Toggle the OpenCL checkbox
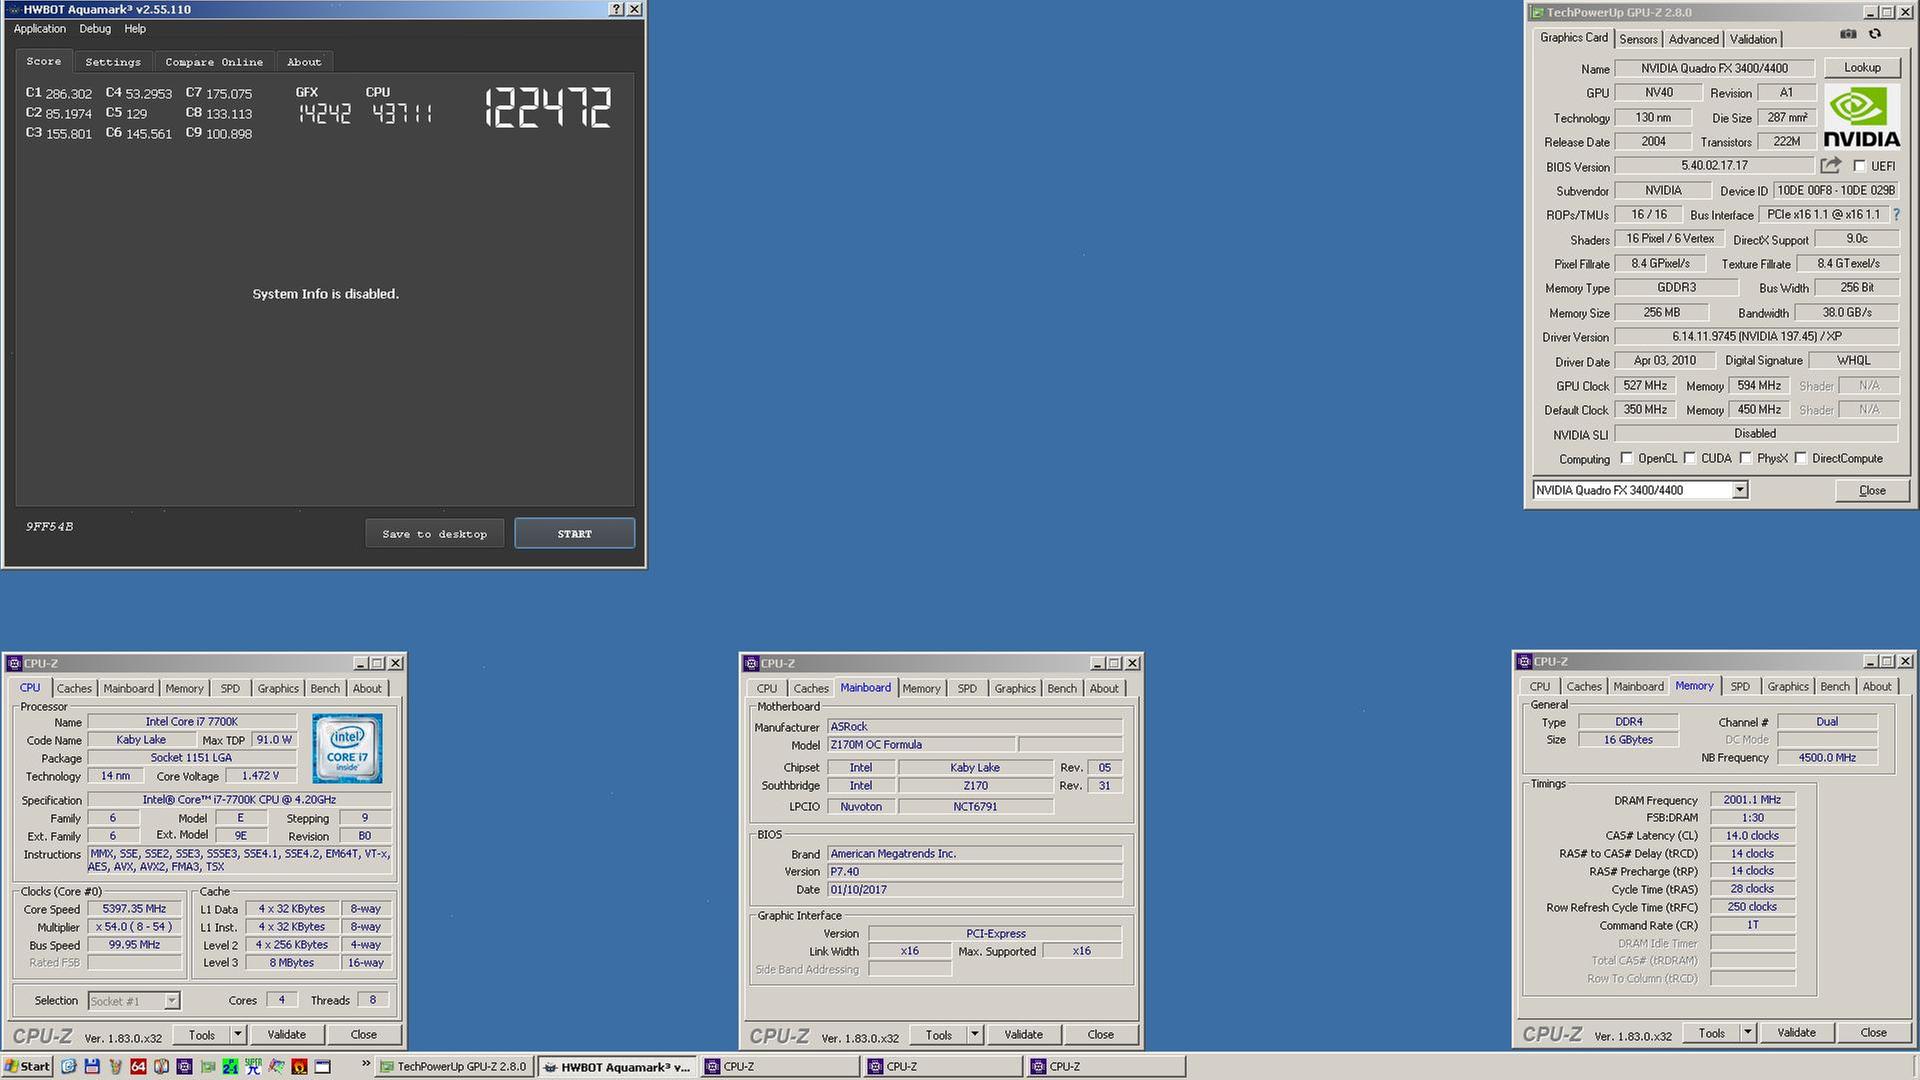 point(1626,458)
